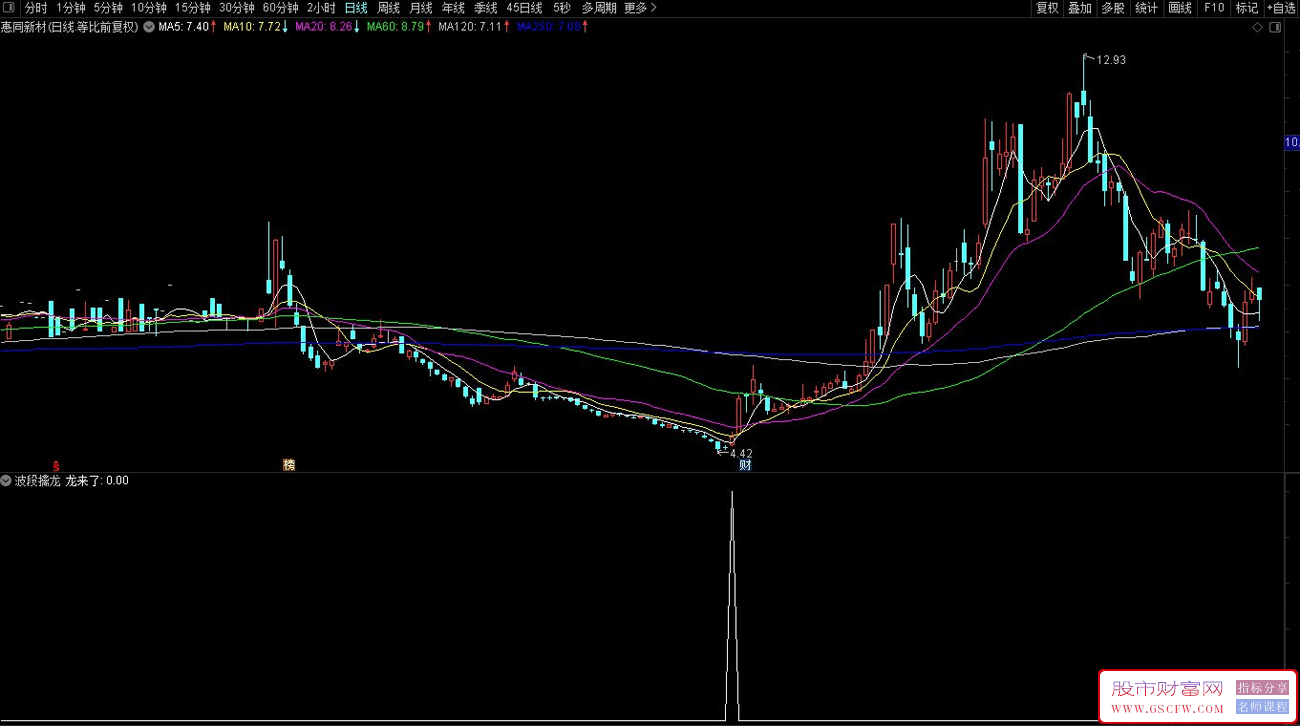Image resolution: width=1300 pixels, height=726 pixels.
Task: Click the MA120: 7.11 value
Action: [x=470, y=27]
